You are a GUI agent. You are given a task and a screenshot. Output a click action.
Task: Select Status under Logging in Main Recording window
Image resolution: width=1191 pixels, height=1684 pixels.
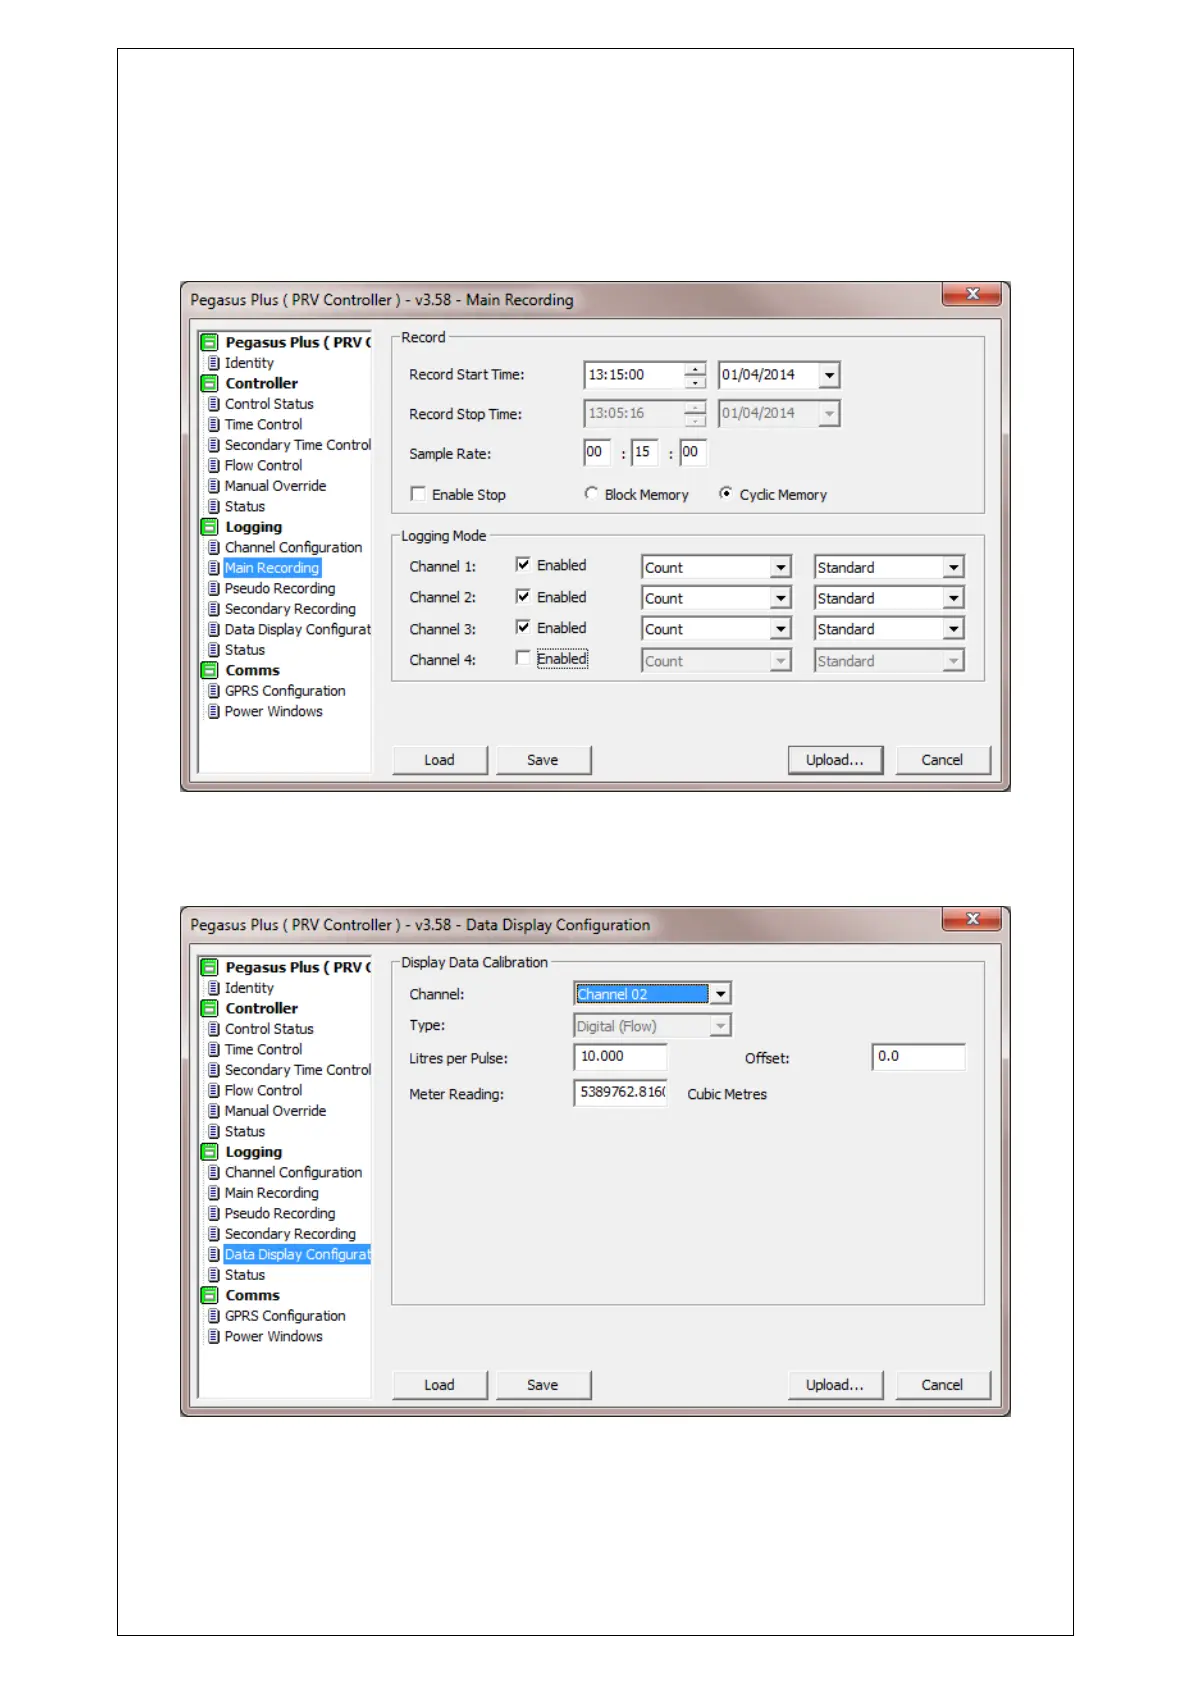point(245,650)
